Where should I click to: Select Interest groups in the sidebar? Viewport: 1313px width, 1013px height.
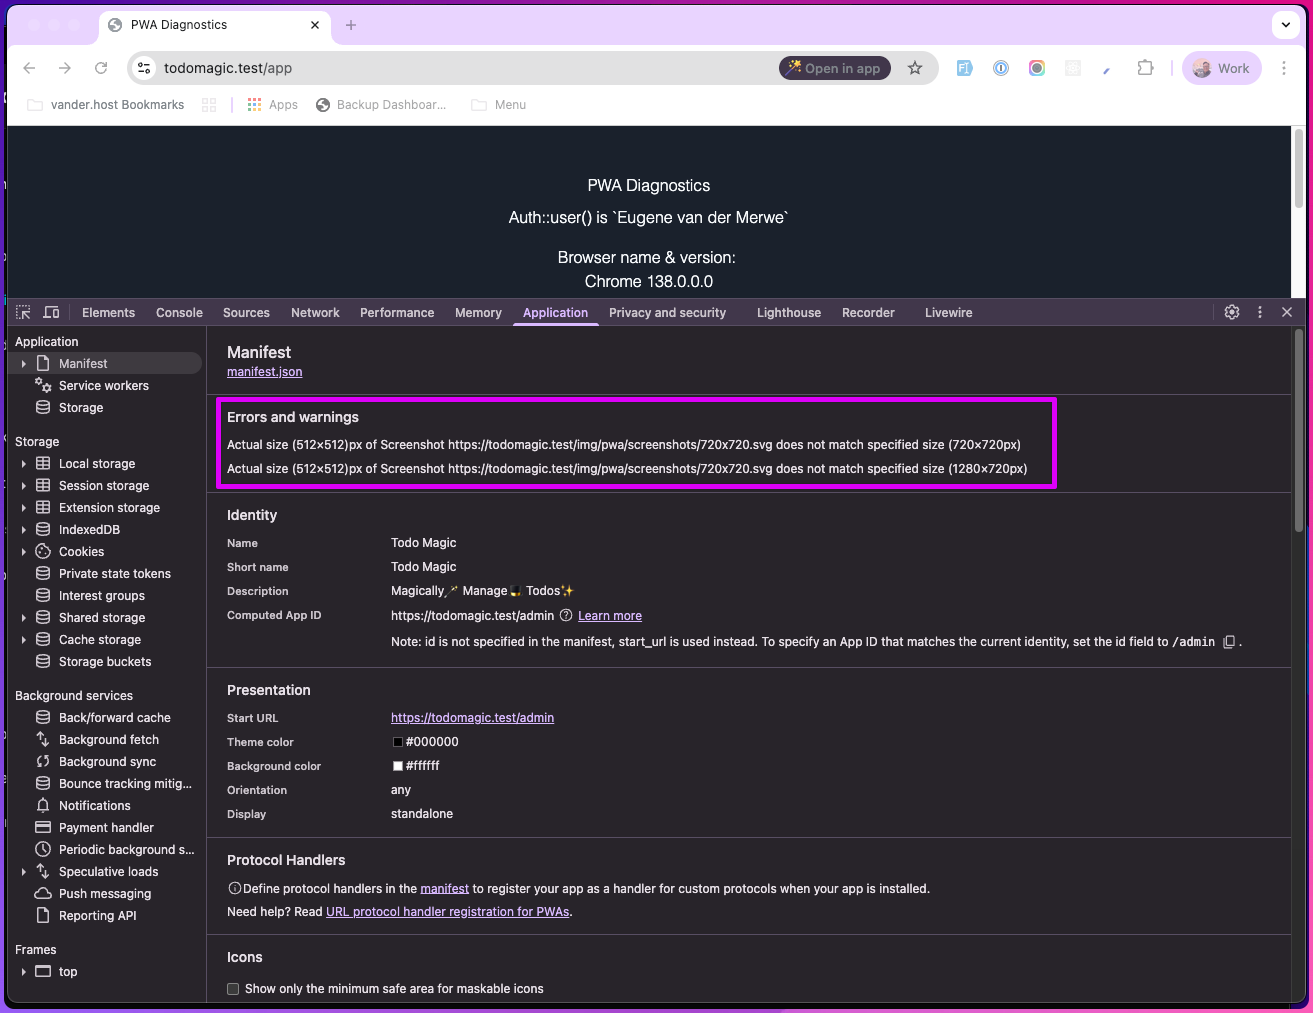pyautogui.click(x=102, y=596)
